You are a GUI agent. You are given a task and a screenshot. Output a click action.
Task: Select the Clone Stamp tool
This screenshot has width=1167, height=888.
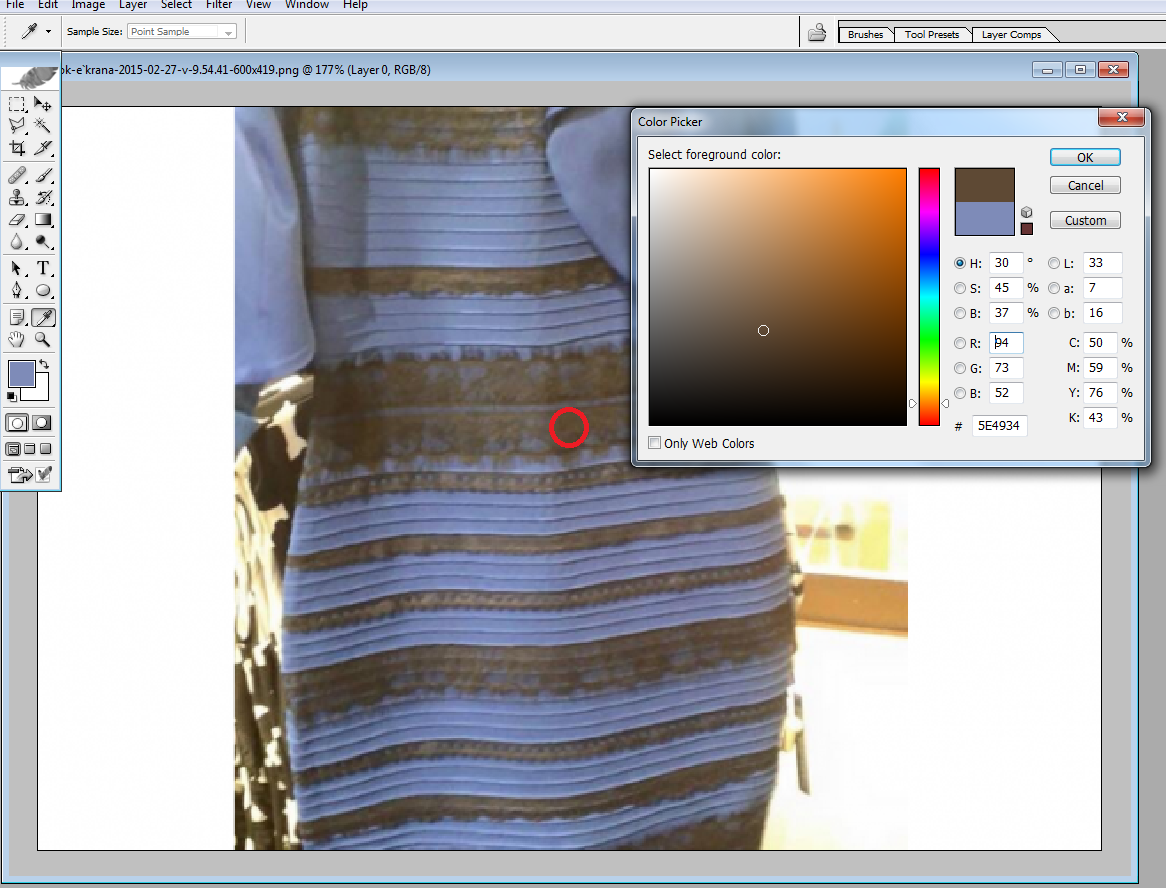coord(17,198)
